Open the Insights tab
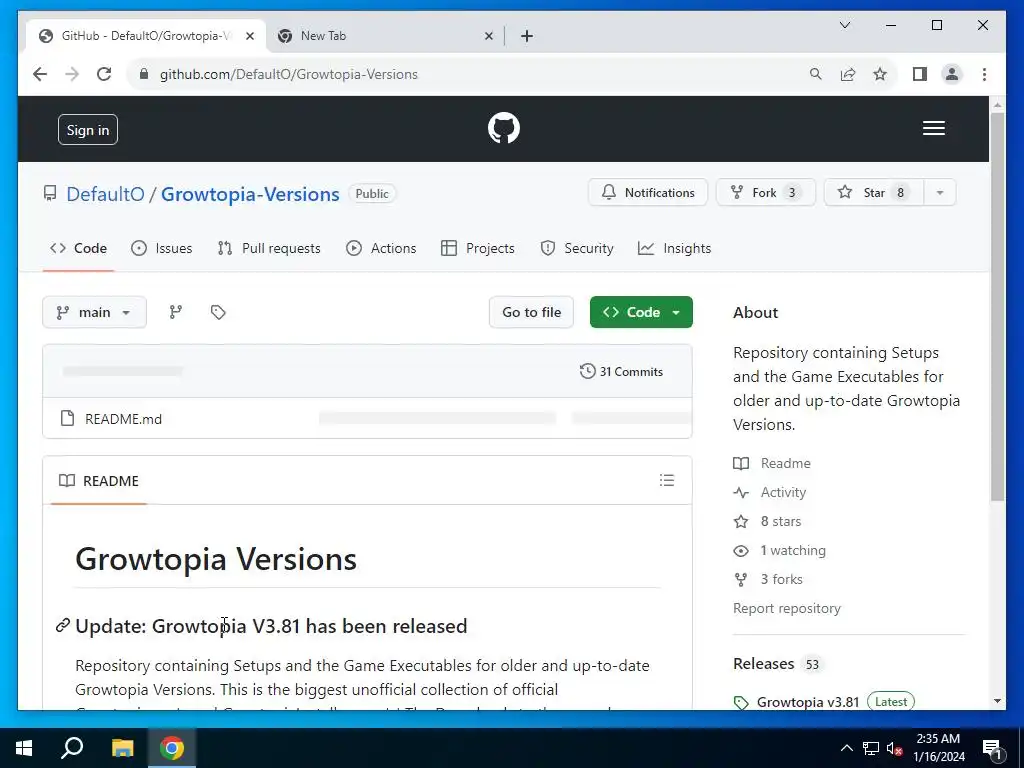 point(675,248)
